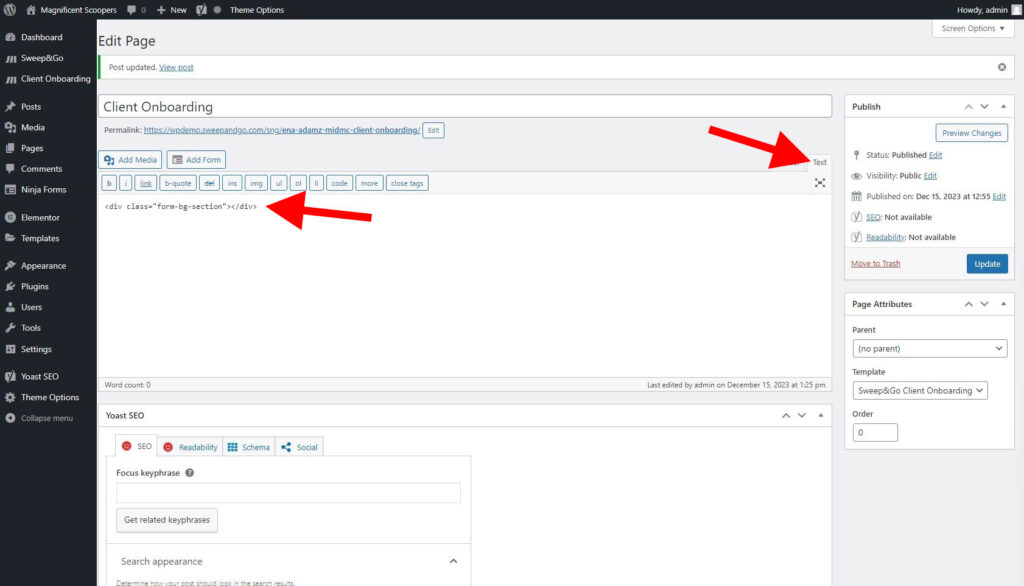
Task: Open the Yoast icon in top admin bar
Action: click(200, 10)
